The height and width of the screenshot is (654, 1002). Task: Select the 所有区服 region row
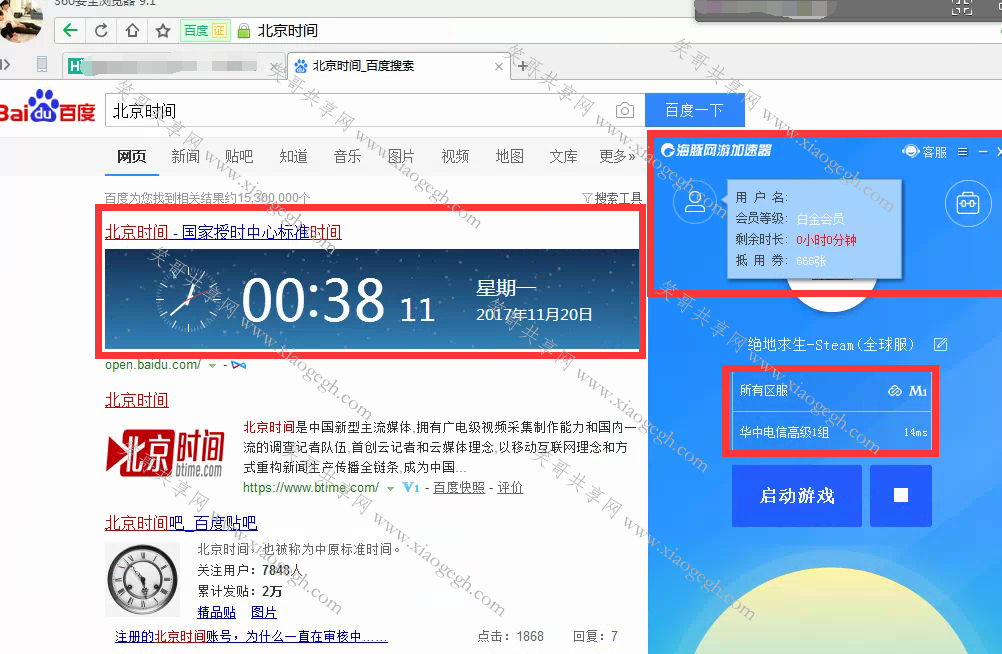(x=831, y=391)
